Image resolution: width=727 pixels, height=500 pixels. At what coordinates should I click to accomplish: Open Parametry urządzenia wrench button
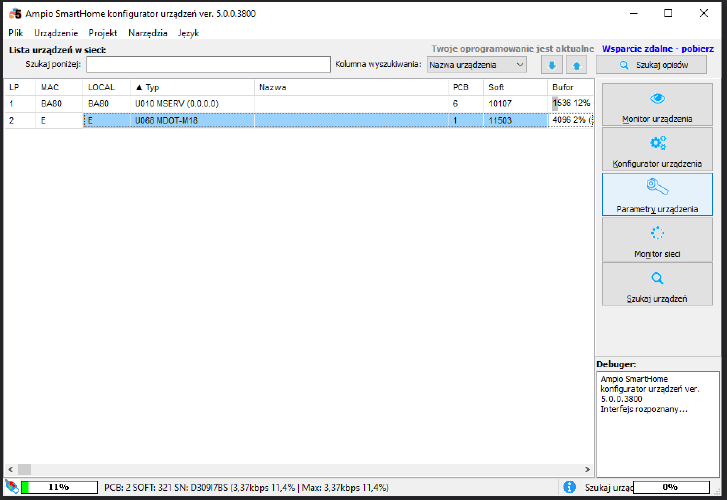pos(657,194)
